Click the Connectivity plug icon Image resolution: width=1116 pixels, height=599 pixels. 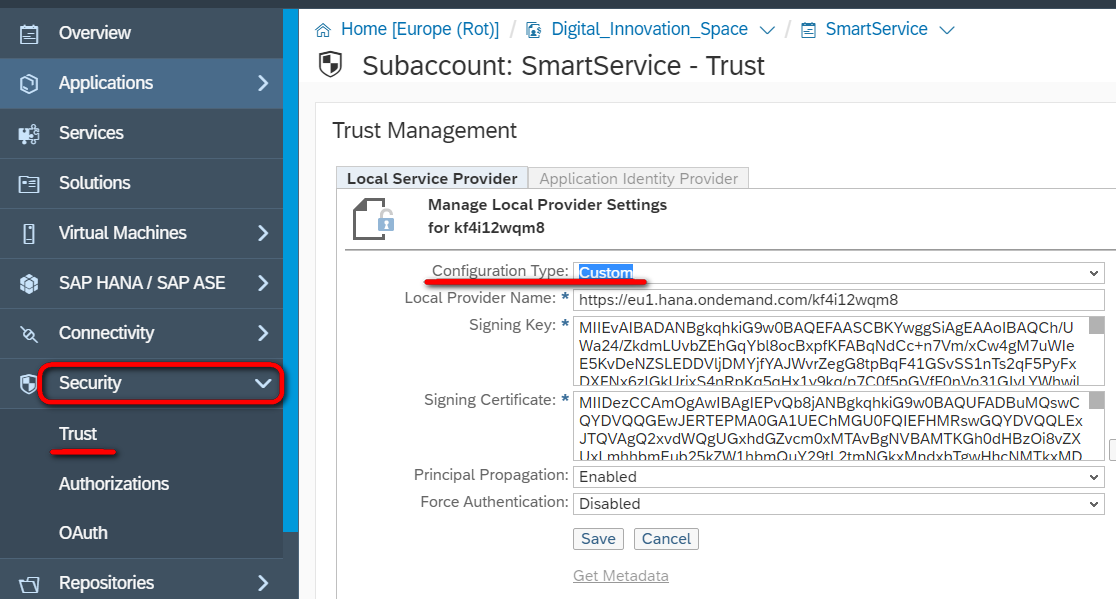(28, 334)
